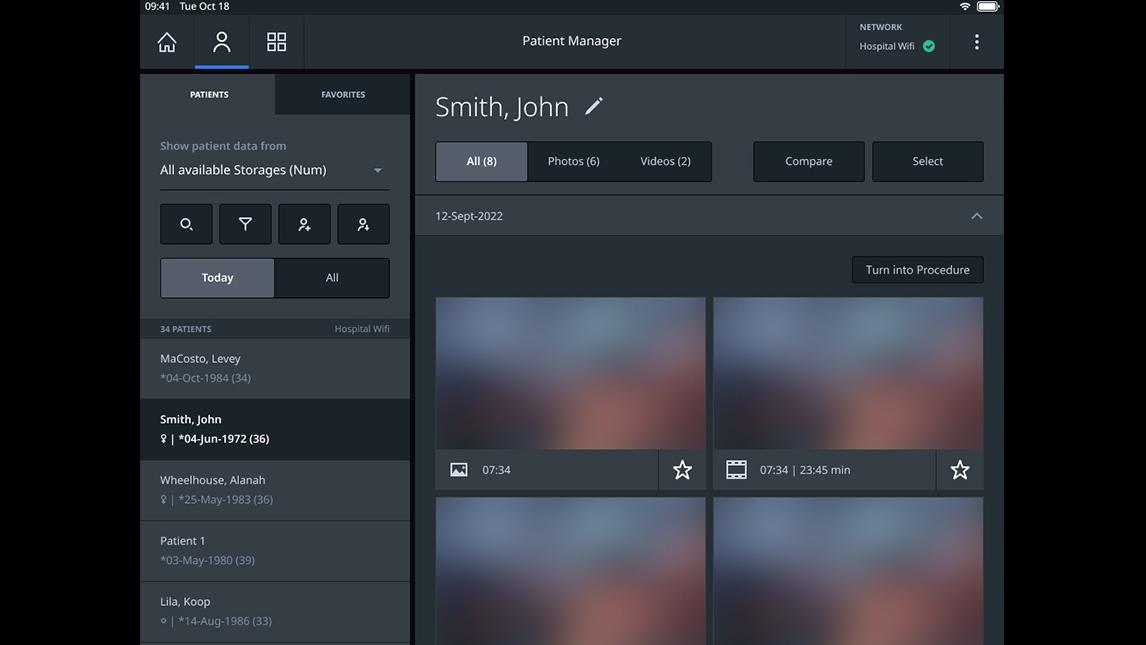
Task: Click the photo type icon beside 07:34
Action: pyautogui.click(x=459, y=470)
